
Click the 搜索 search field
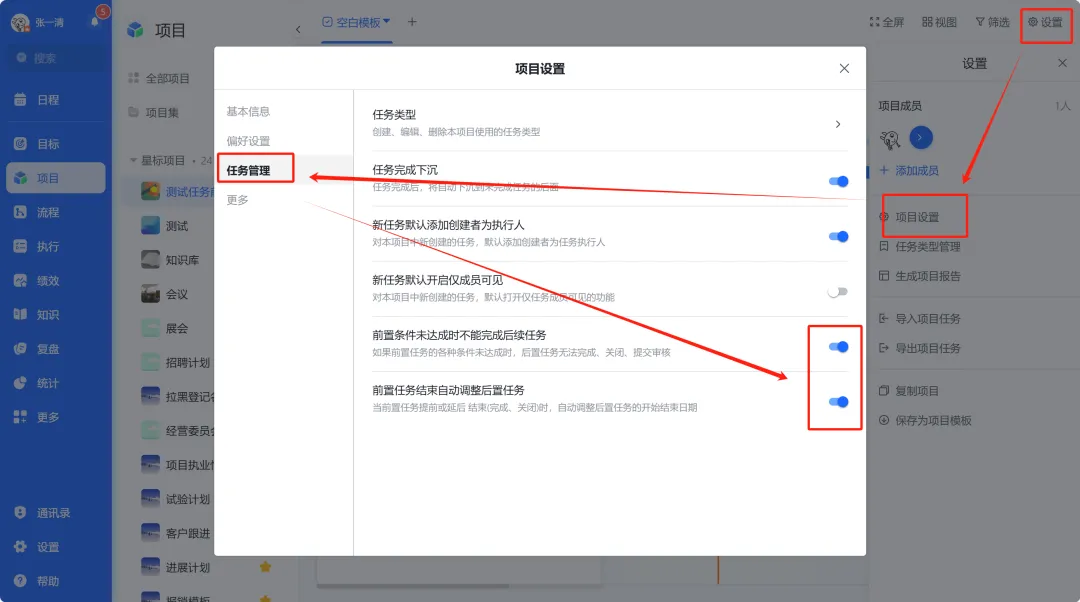pos(56,58)
